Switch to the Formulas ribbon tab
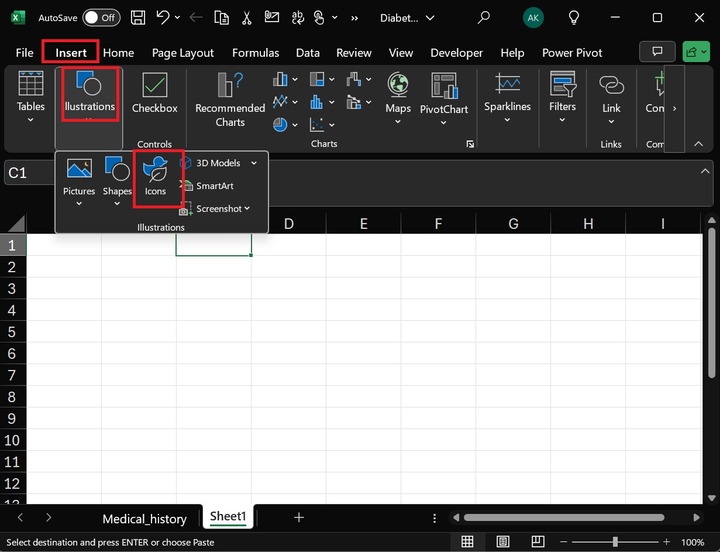The image size is (720, 552). pos(255,53)
